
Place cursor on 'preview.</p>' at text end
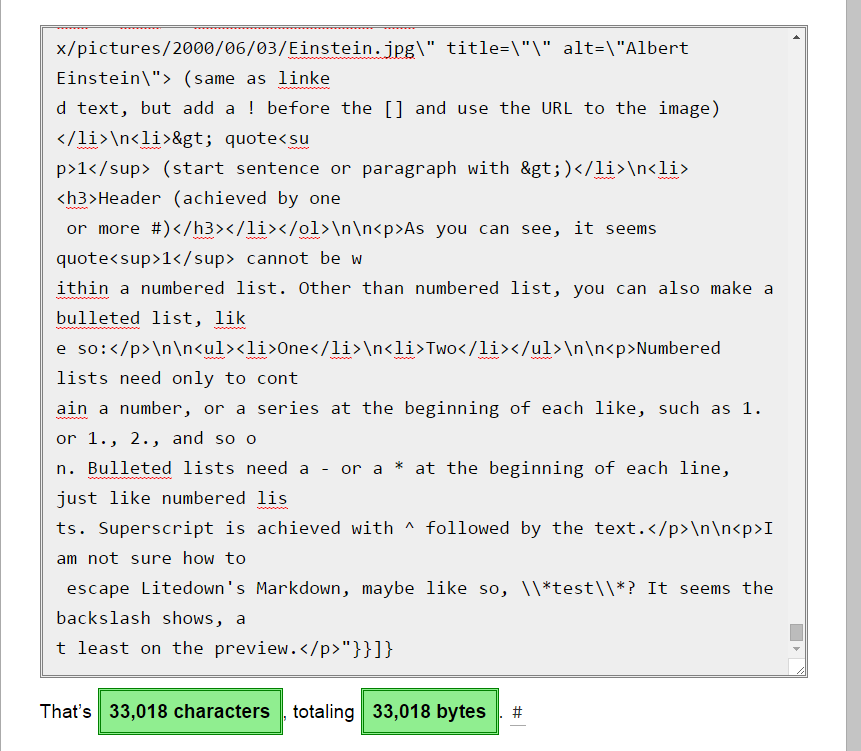tap(277, 648)
